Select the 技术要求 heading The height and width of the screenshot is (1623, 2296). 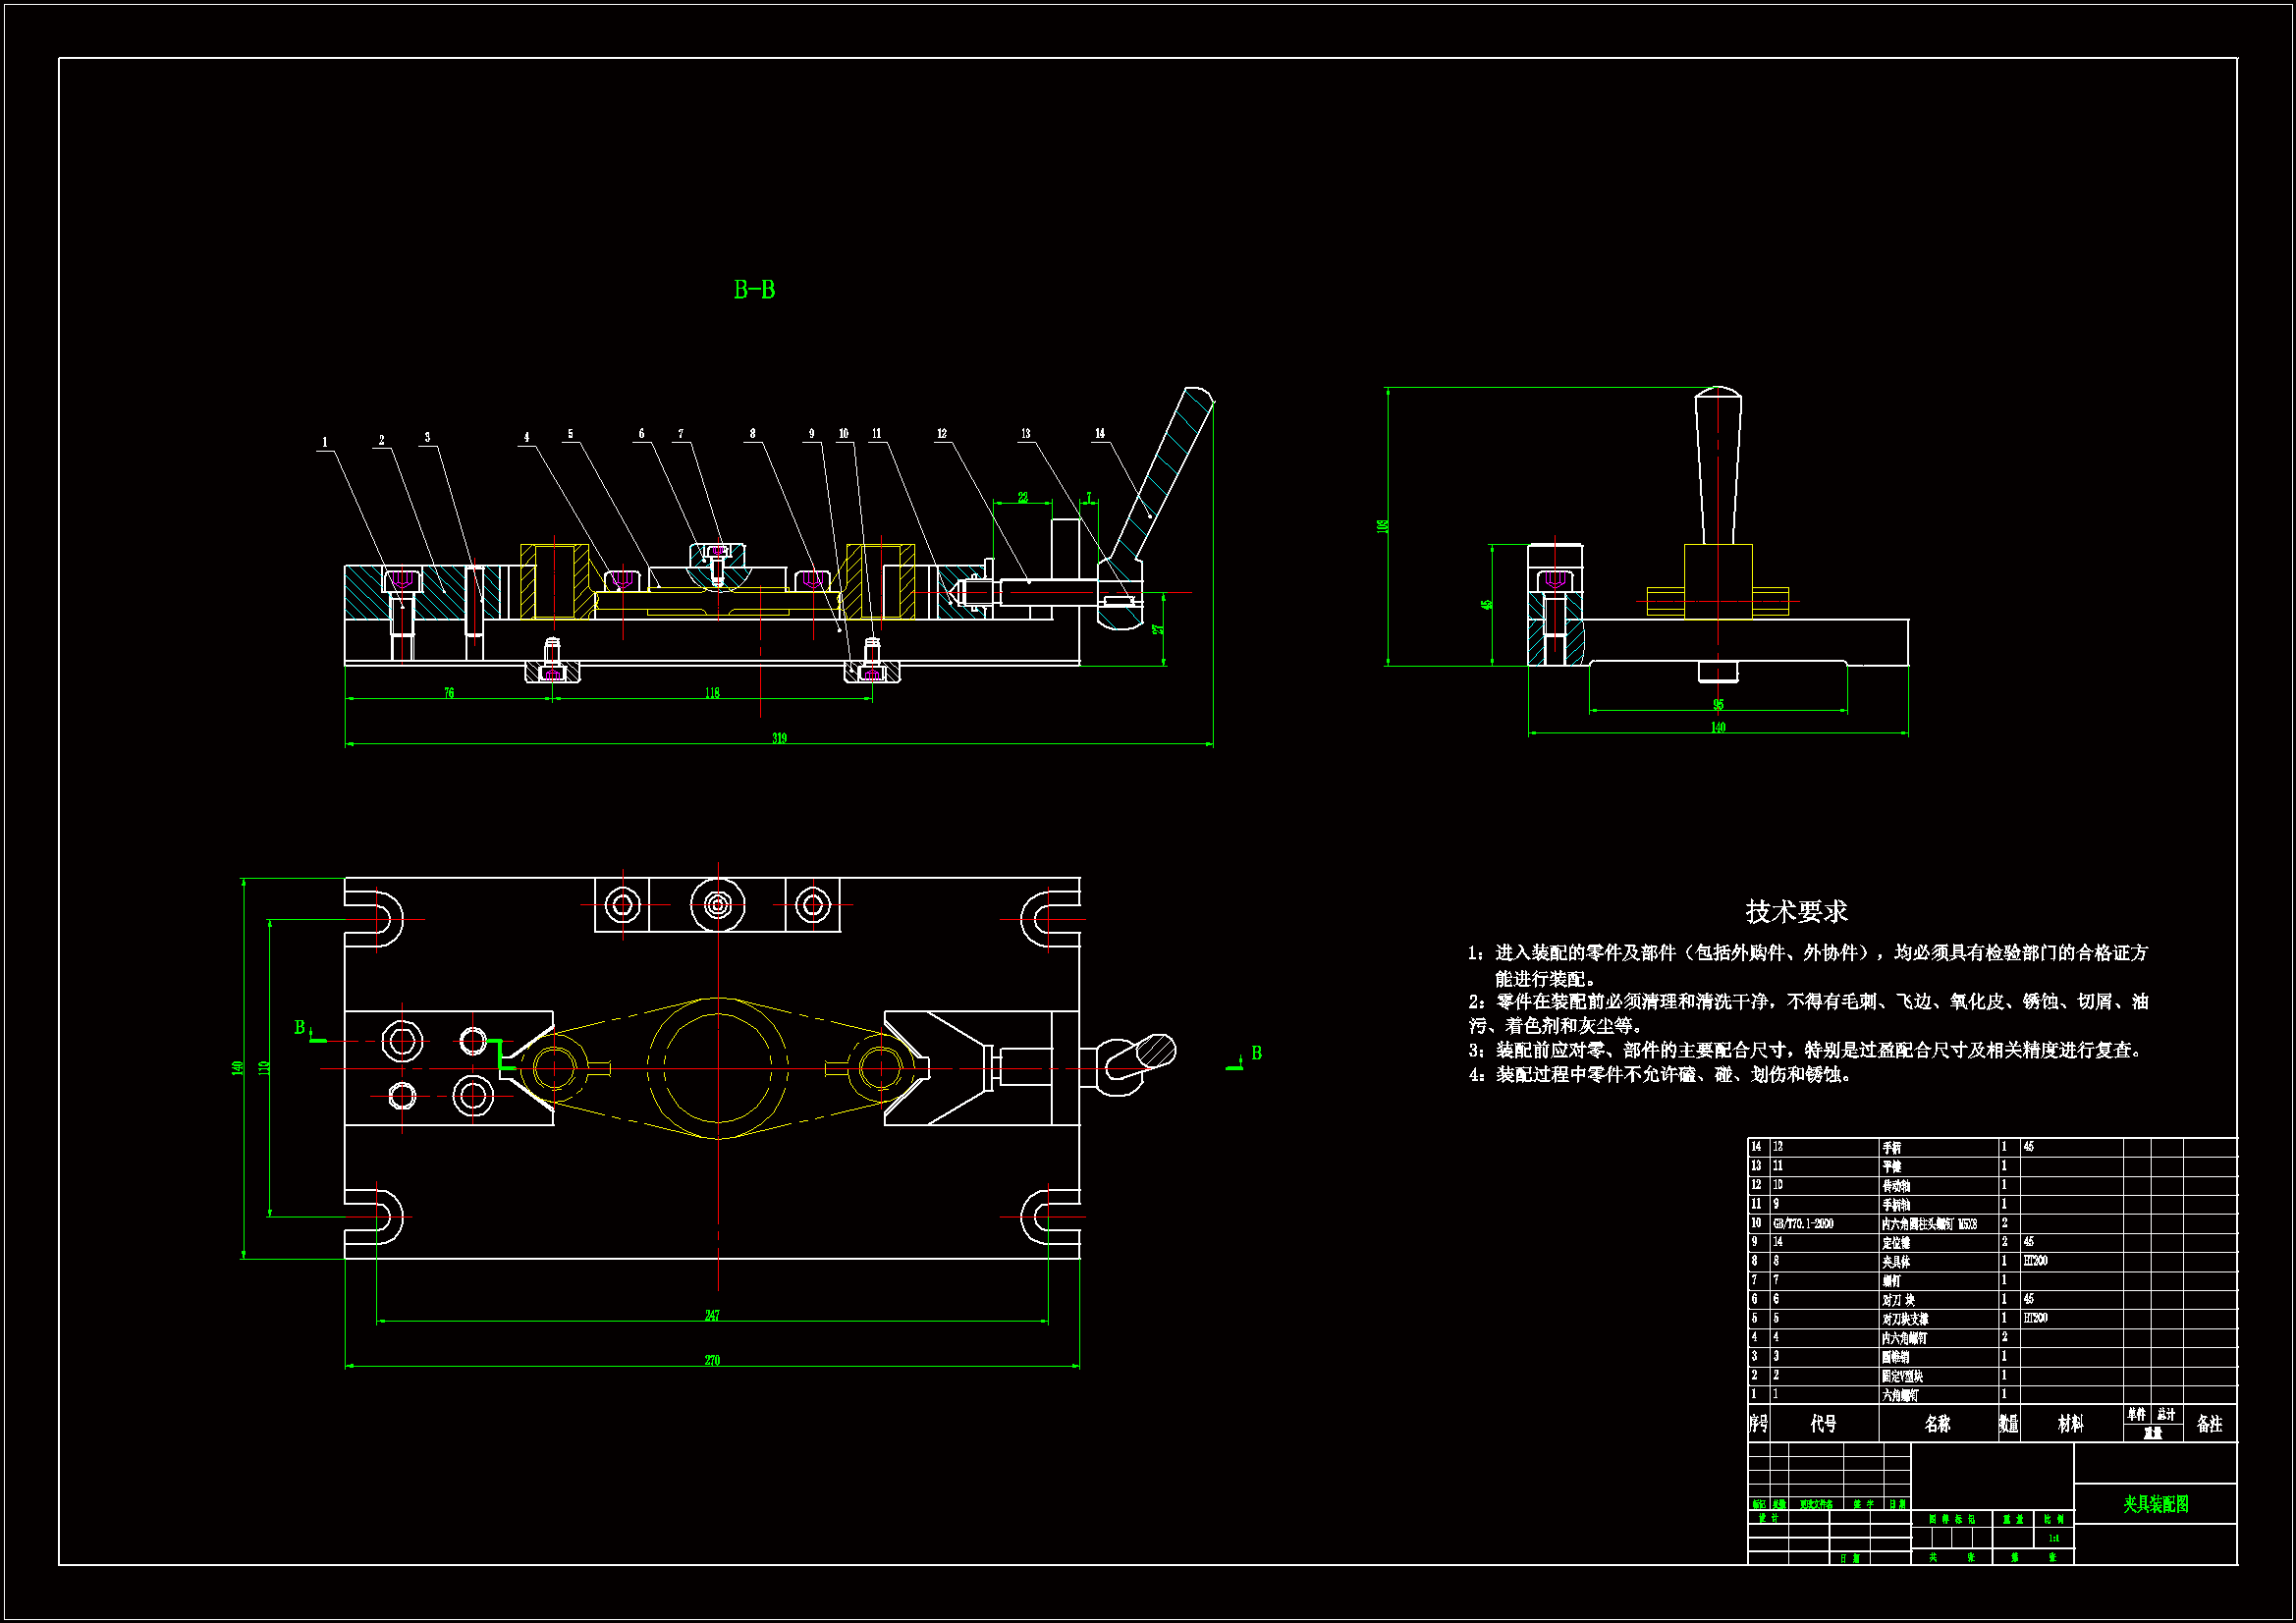click(1796, 911)
